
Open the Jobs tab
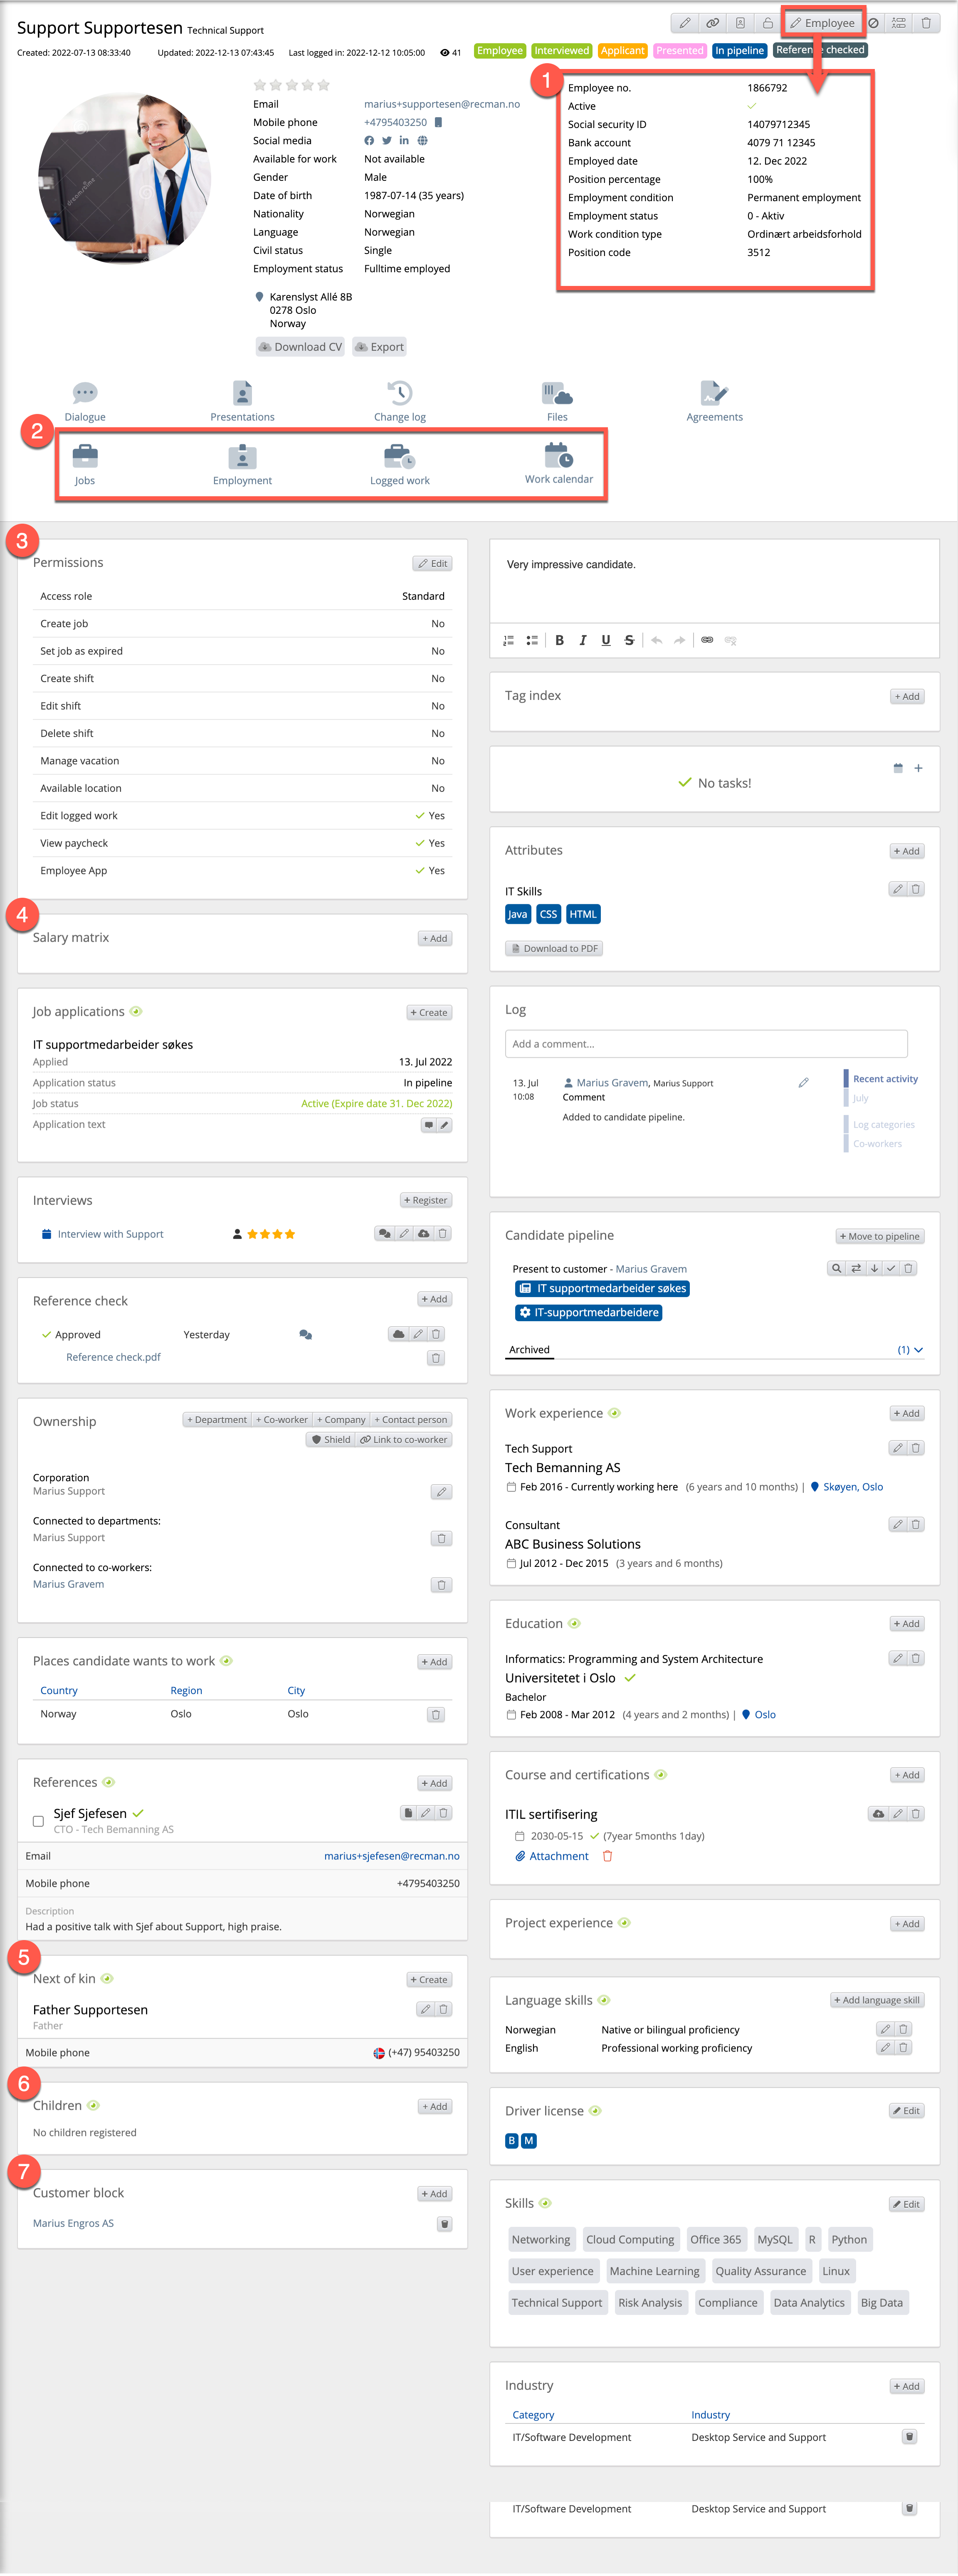coord(85,458)
